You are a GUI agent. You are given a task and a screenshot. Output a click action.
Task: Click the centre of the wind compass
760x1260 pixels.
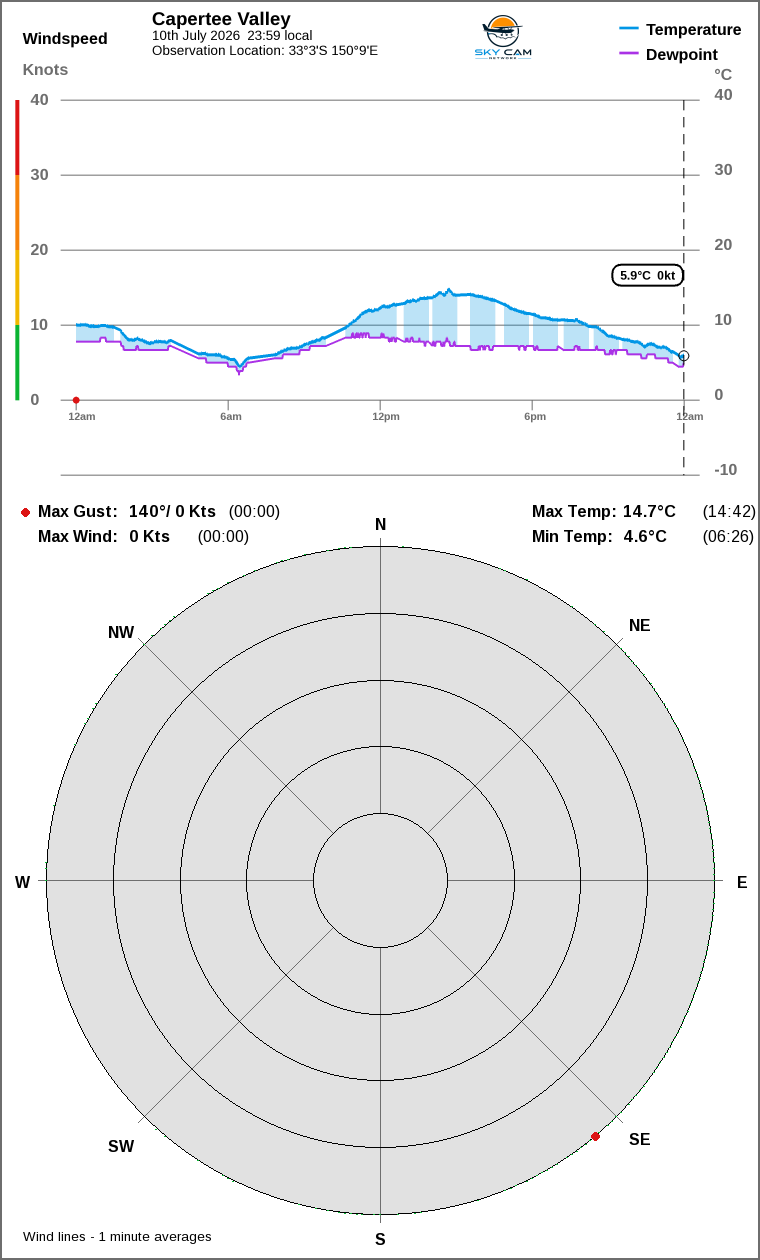pyautogui.click(x=380, y=881)
